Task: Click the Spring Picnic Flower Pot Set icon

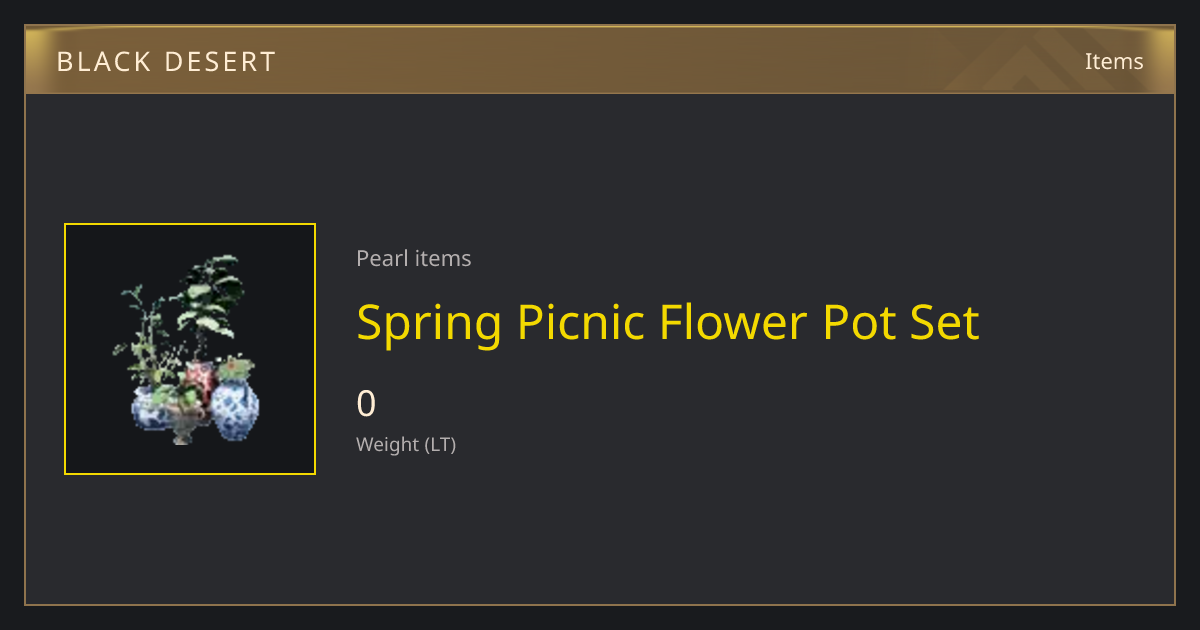Action: 190,349
